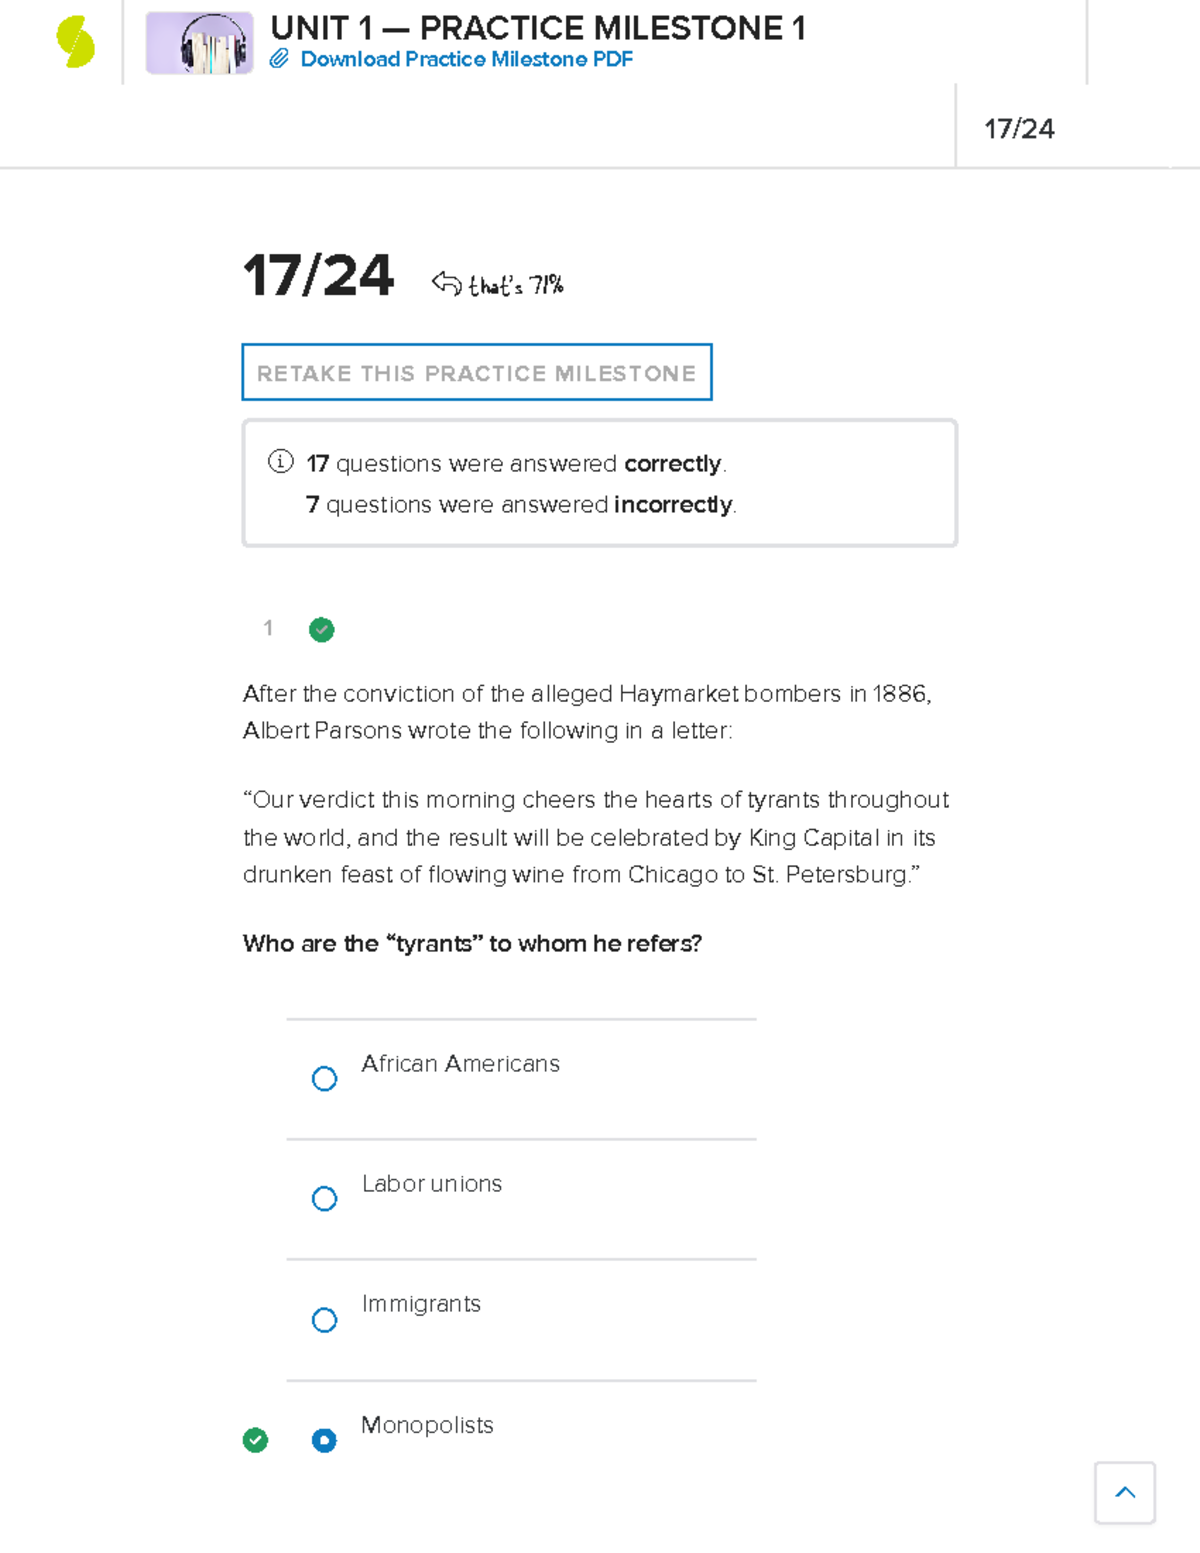The width and height of the screenshot is (1200, 1553).
Task: Click the Monopolists answer label
Action: click(x=427, y=1425)
